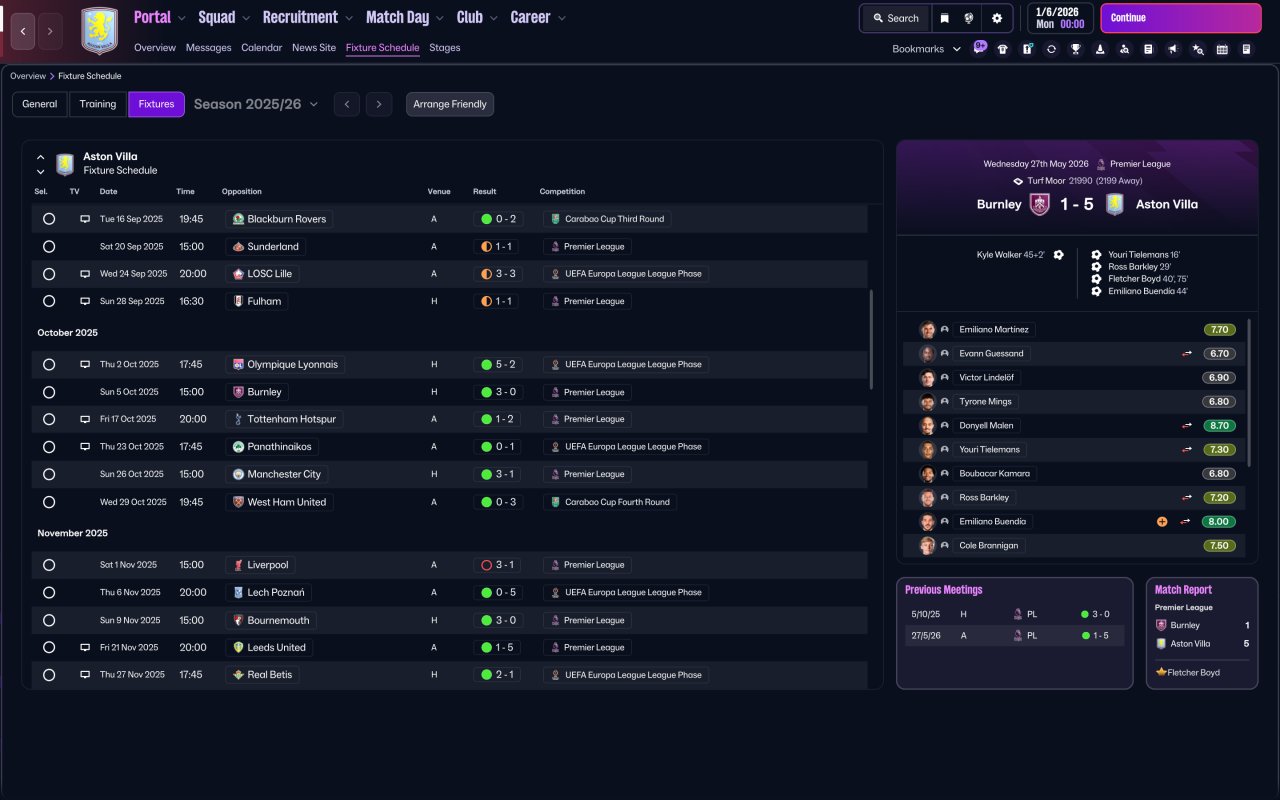The height and width of the screenshot is (800, 1280).
Task: Click Emiliano Buendía's 8.00 rating badge
Action: click(x=1219, y=522)
